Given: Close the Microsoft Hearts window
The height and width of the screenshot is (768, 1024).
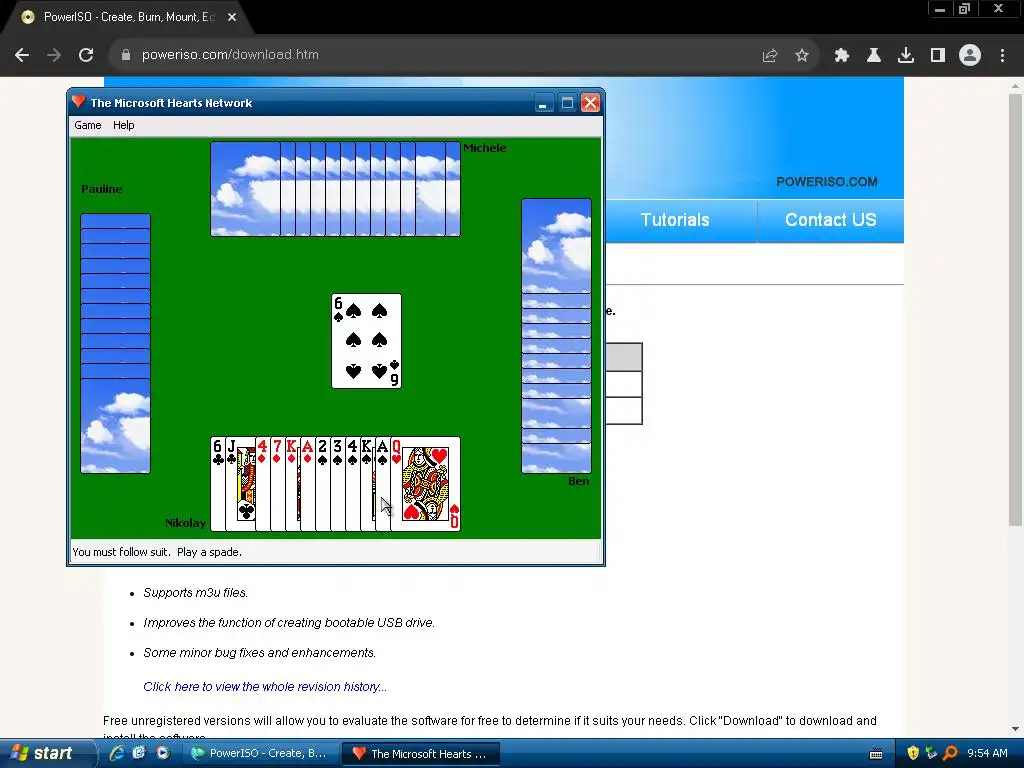Looking at the screenshot, I should 590,103.
